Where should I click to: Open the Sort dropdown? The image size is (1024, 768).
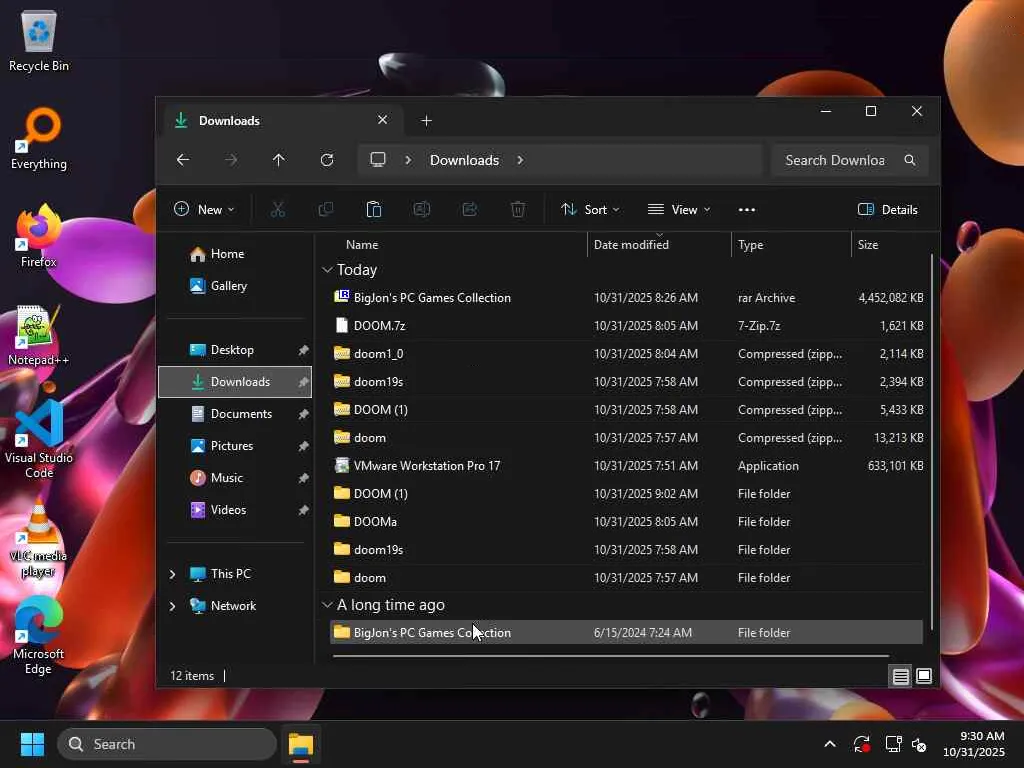[x=590, y=210]
